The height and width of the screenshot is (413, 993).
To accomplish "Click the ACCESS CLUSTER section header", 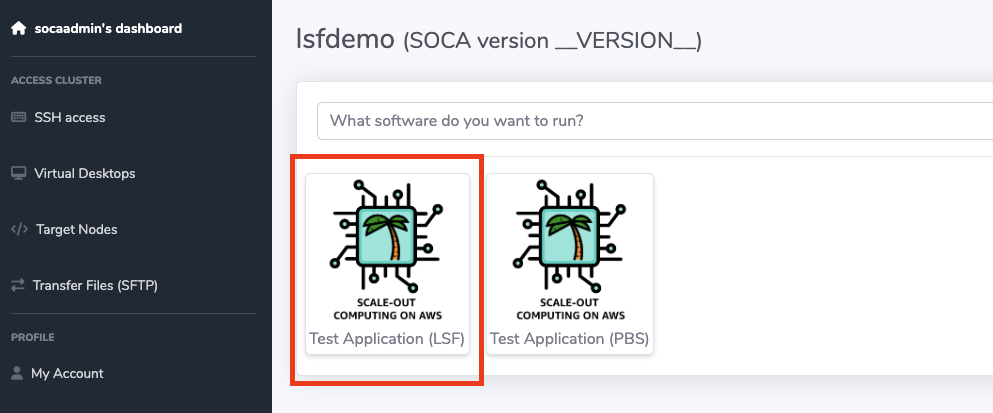I will [x=56, y=81].
